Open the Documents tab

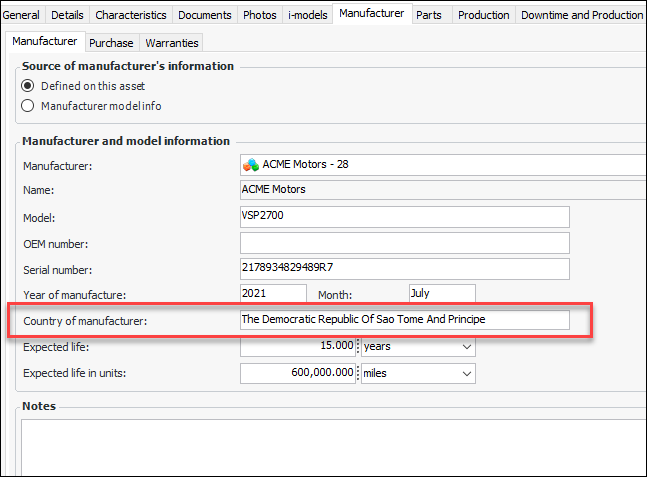(x=204, y=15)
